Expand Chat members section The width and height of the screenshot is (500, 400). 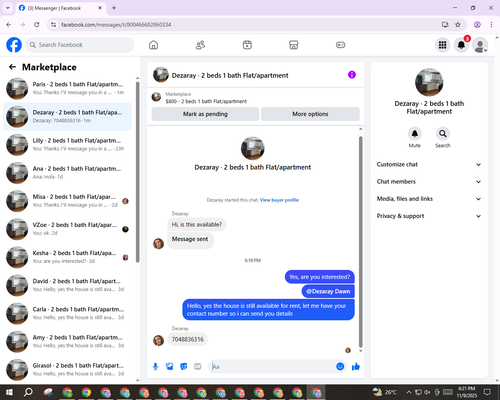coord(429,182)
